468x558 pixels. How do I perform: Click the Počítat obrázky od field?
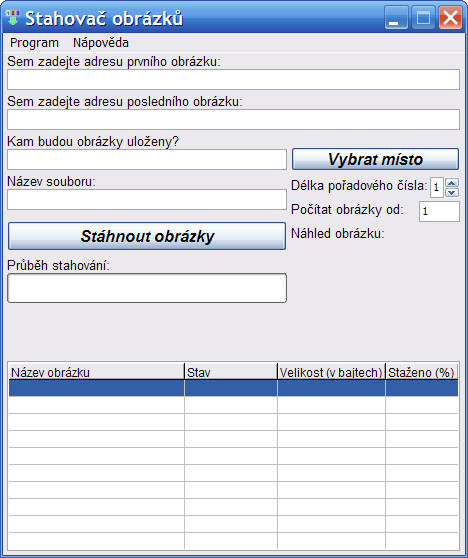point(440,211)
